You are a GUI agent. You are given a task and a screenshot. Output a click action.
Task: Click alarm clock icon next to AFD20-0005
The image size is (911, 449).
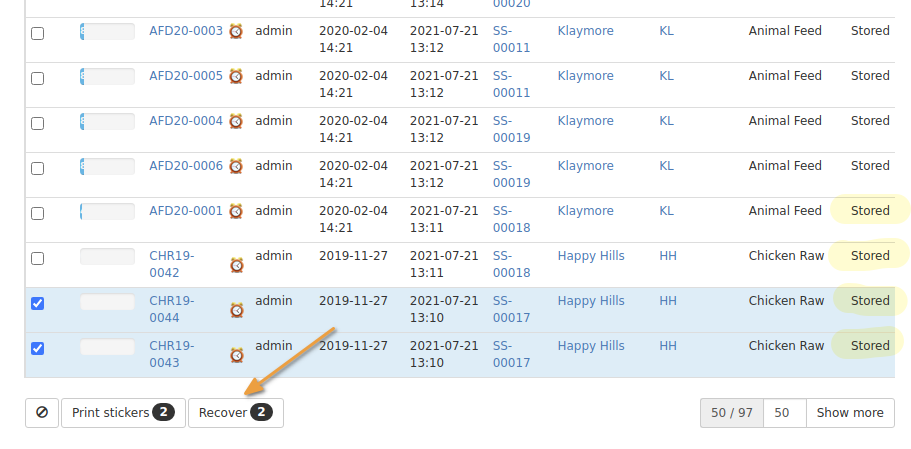click(236, 76)
